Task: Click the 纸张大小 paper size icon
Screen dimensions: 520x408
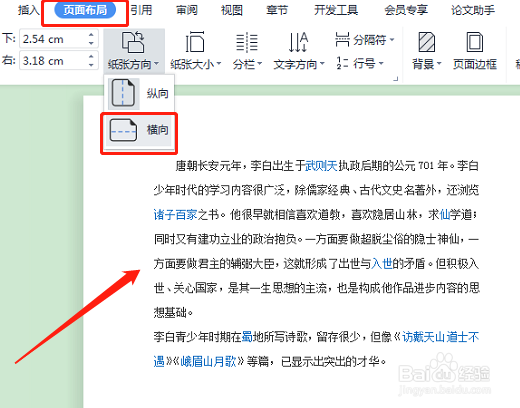Action: (x=195, y=42)
